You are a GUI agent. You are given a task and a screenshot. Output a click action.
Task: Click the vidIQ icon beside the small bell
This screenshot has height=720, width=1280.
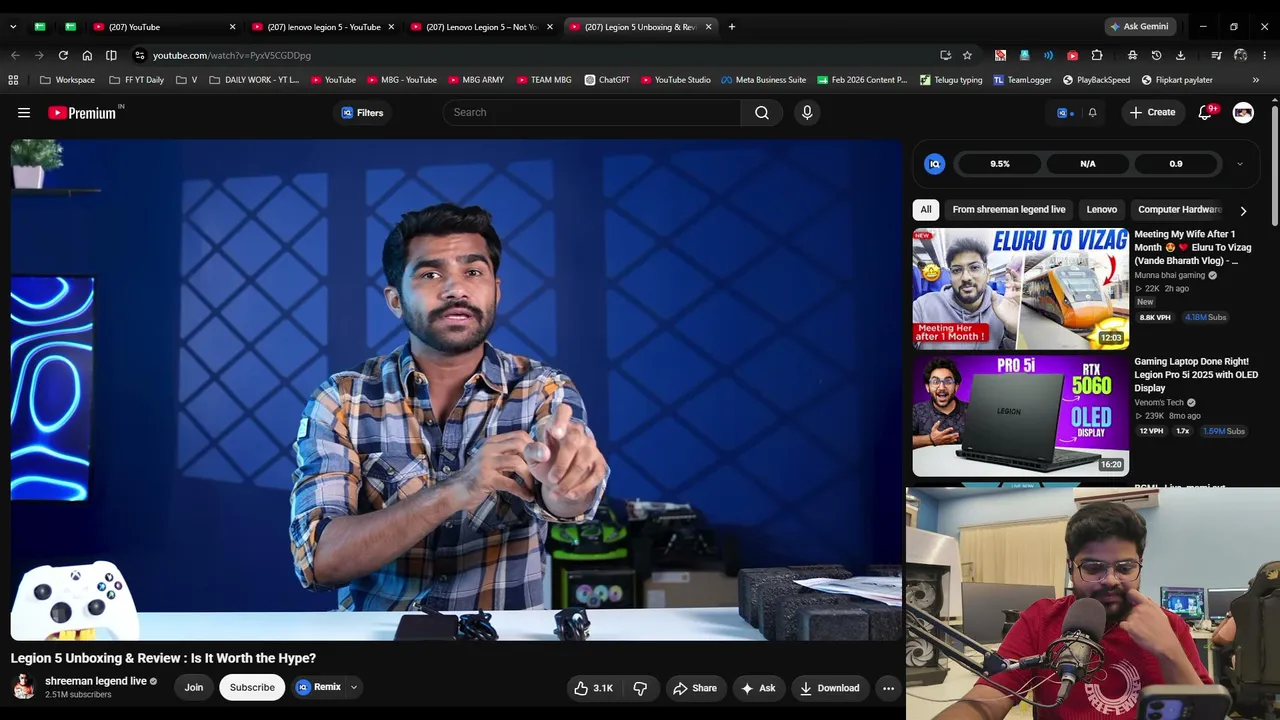[x=1064, y=113]
